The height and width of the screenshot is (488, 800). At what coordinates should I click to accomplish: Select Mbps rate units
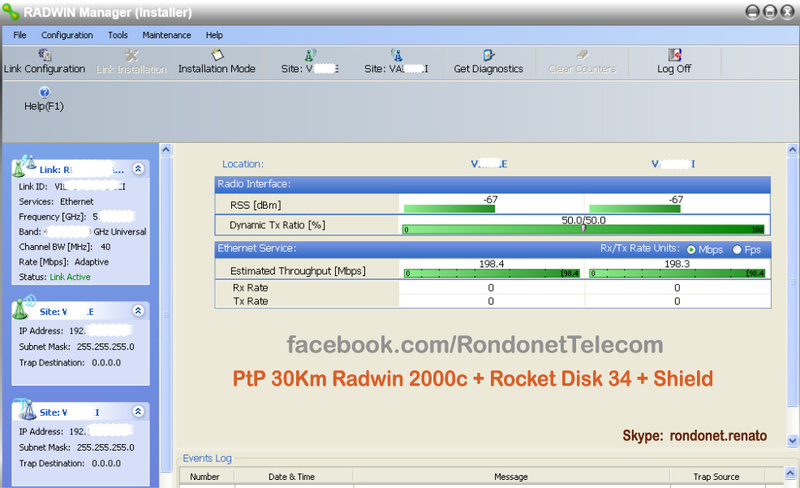tap(691, 250)
